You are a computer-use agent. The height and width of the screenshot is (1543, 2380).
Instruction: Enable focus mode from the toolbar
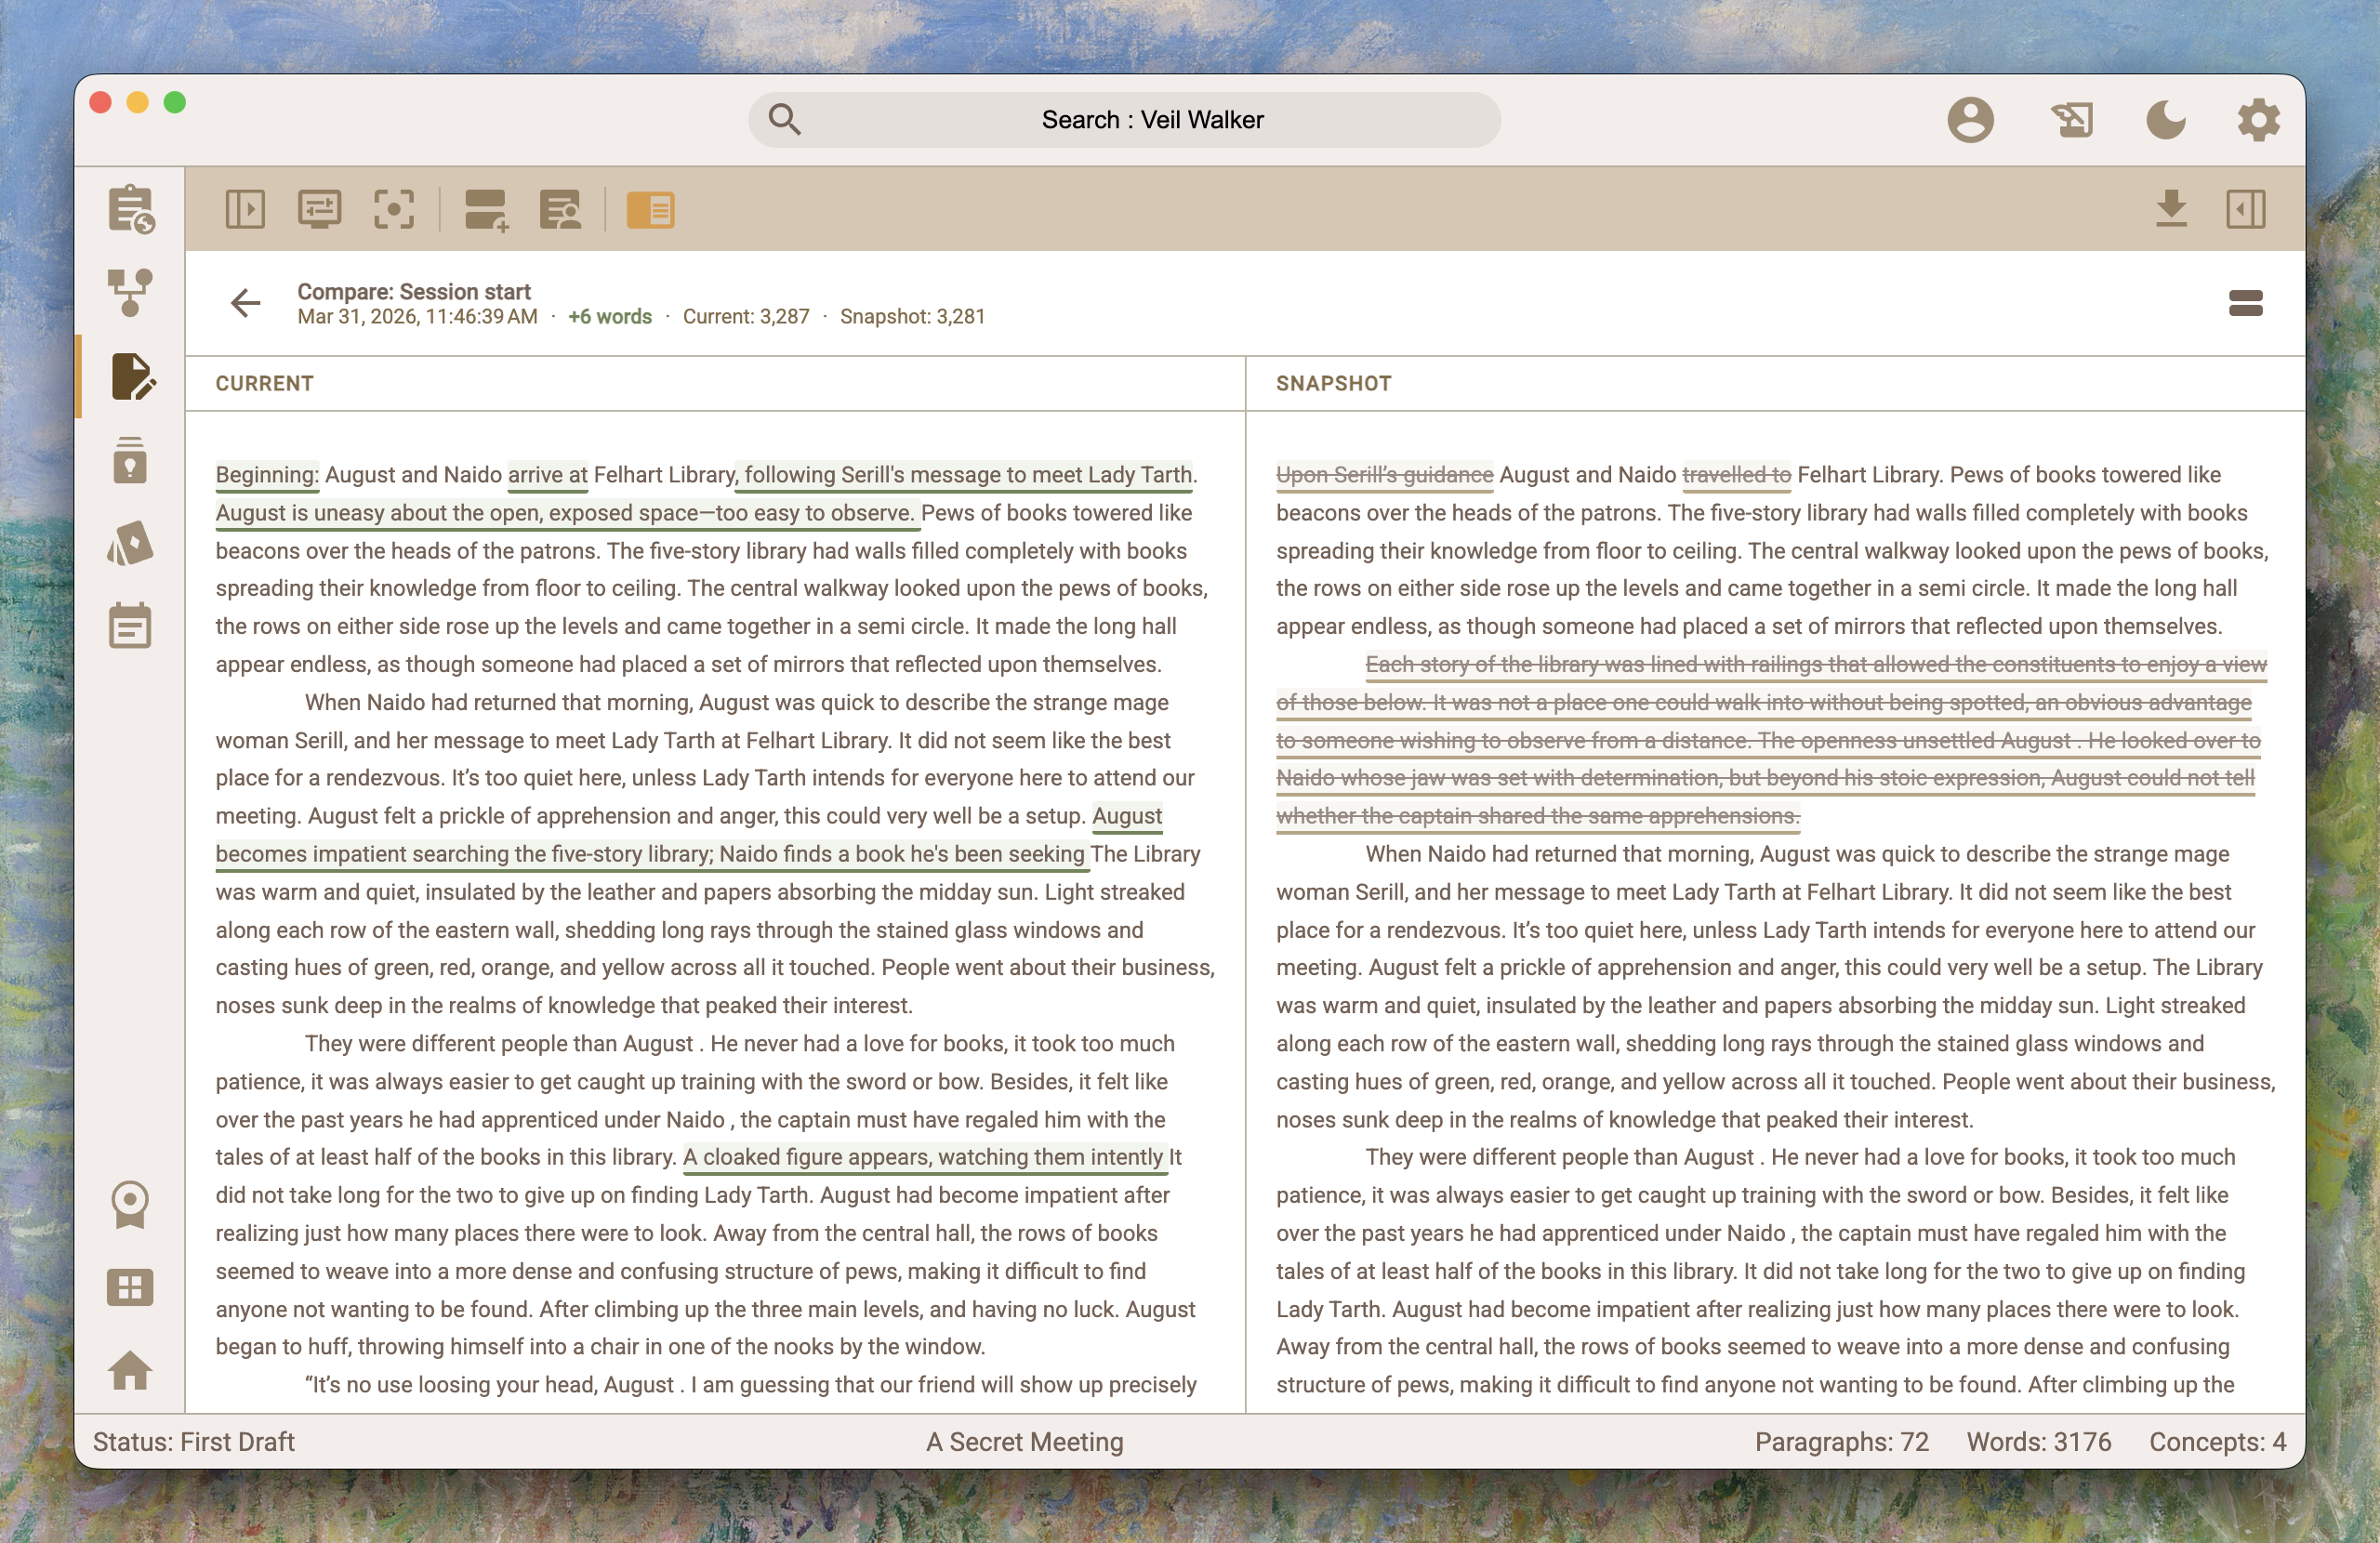pyautogui.click(x=394, y=209)
